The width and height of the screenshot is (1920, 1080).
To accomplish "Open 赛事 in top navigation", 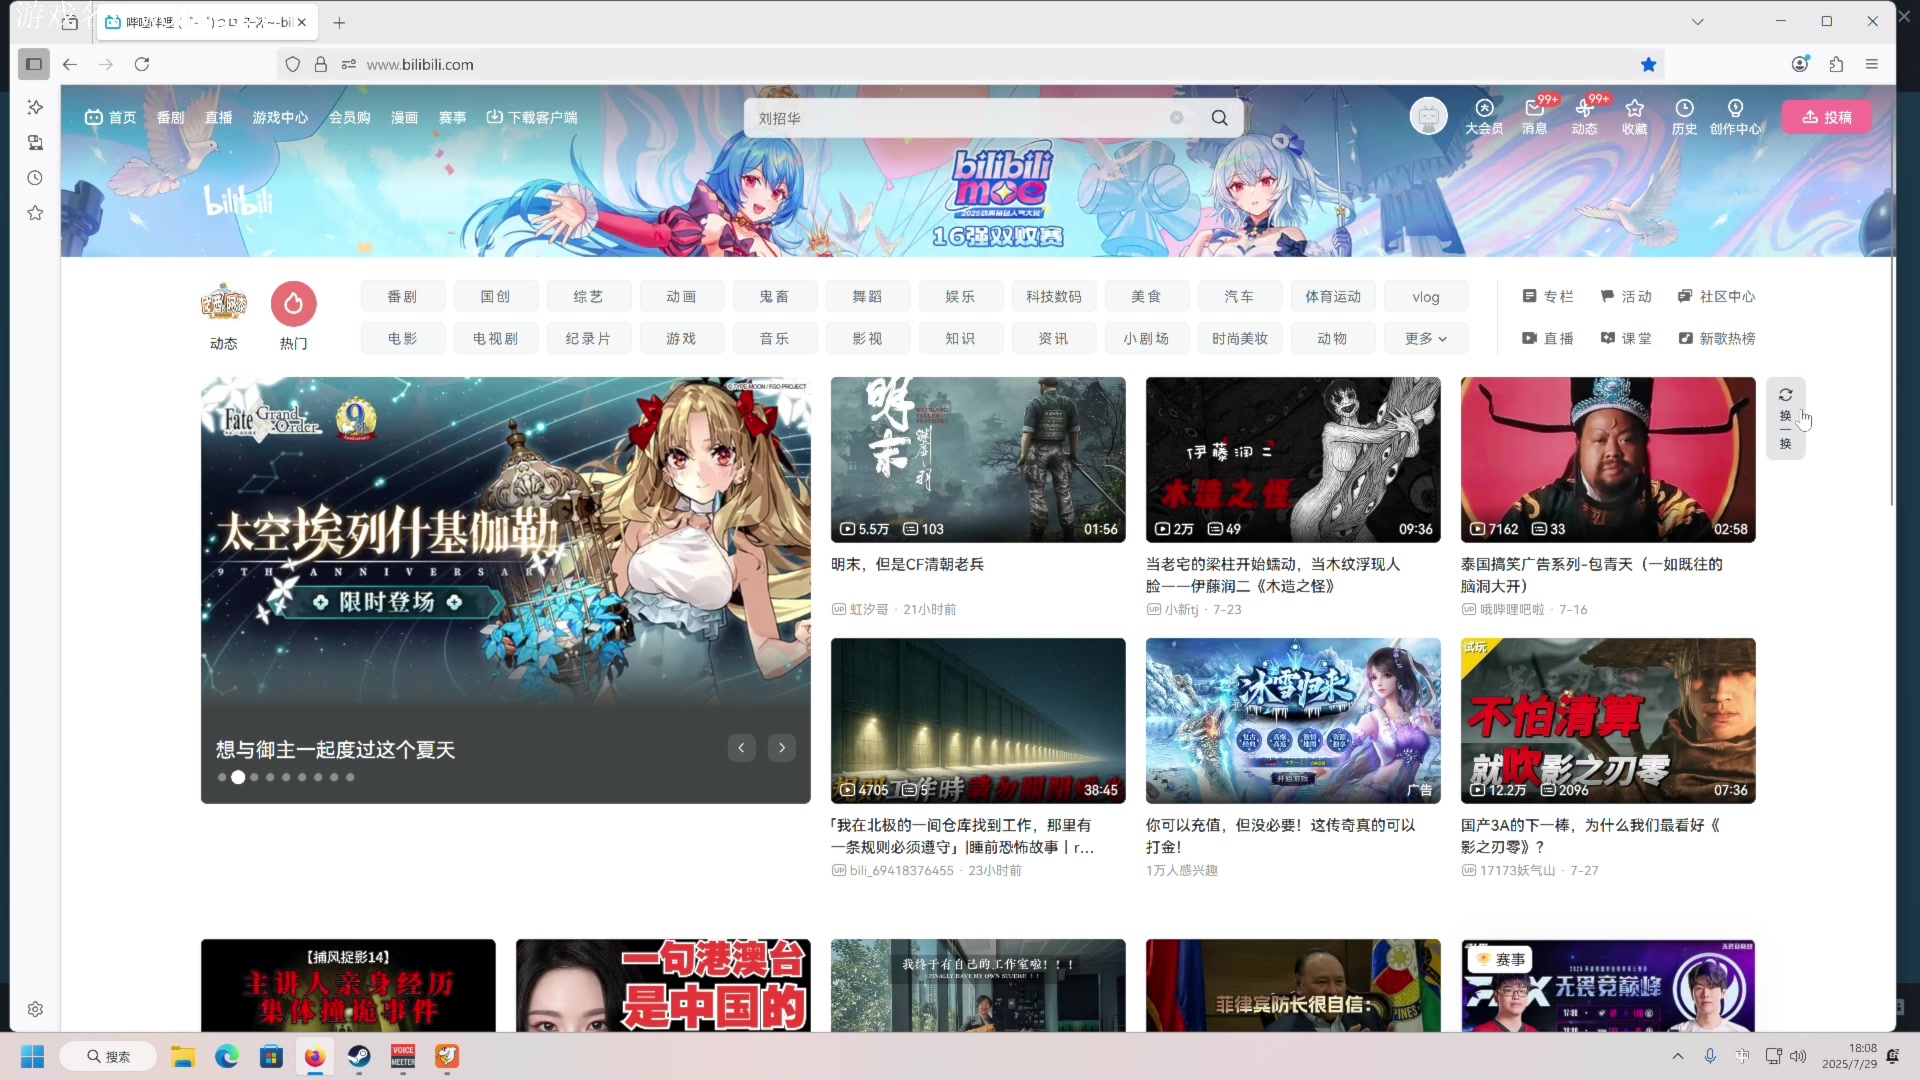I will coord(452,117).
